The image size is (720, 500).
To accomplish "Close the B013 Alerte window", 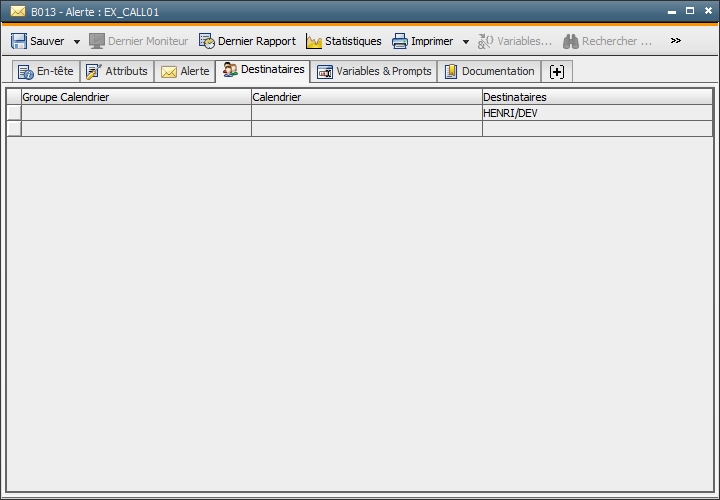I will click(708, 11).
